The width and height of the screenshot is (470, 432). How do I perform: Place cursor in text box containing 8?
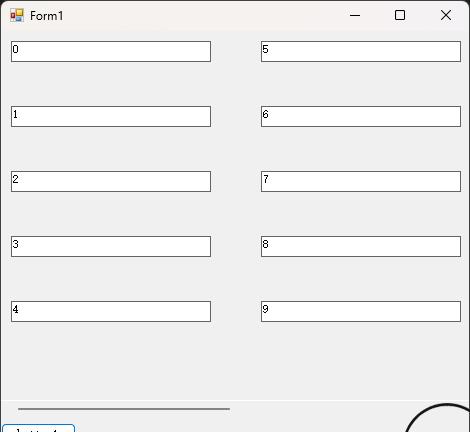(361, 247)
